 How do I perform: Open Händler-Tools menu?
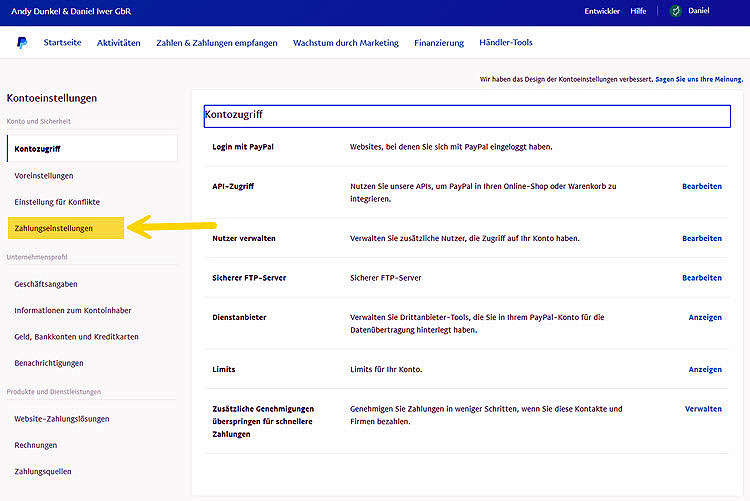pyautogui.click(x=506, y=43)
